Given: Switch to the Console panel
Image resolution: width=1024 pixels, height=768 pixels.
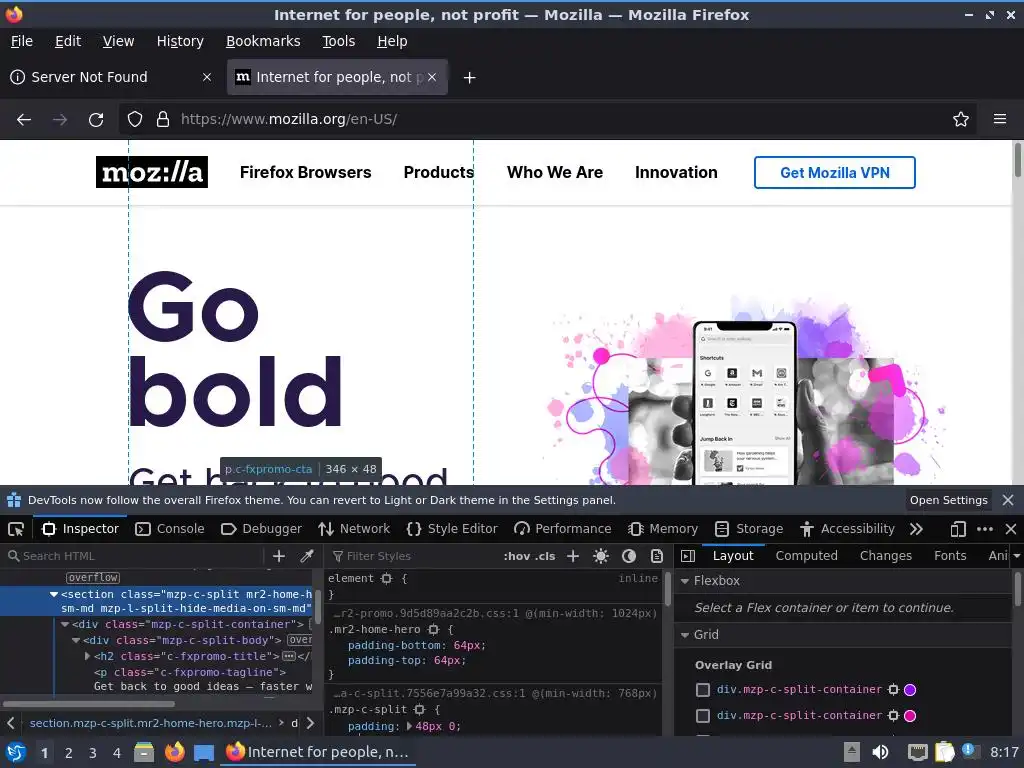Looking at the screenshot, I should tap(170, 529).
